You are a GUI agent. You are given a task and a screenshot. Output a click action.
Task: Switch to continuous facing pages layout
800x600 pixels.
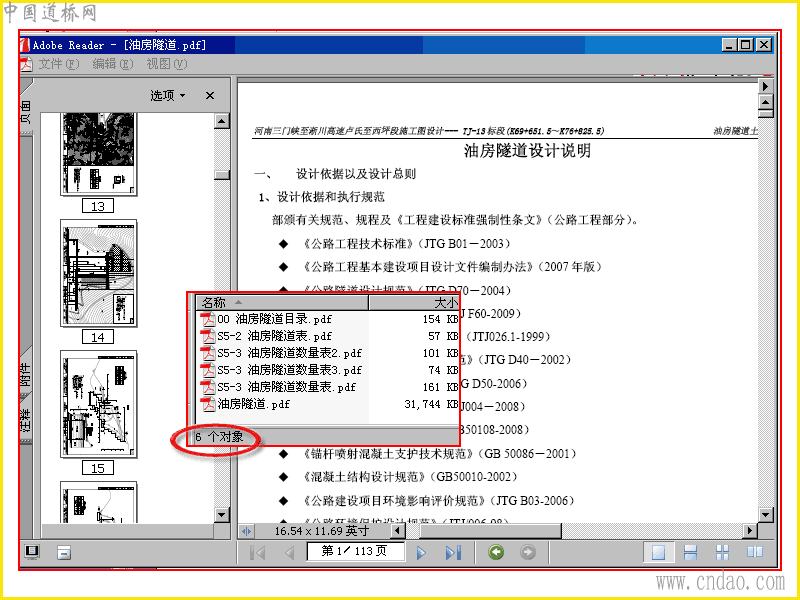[722, 552]
